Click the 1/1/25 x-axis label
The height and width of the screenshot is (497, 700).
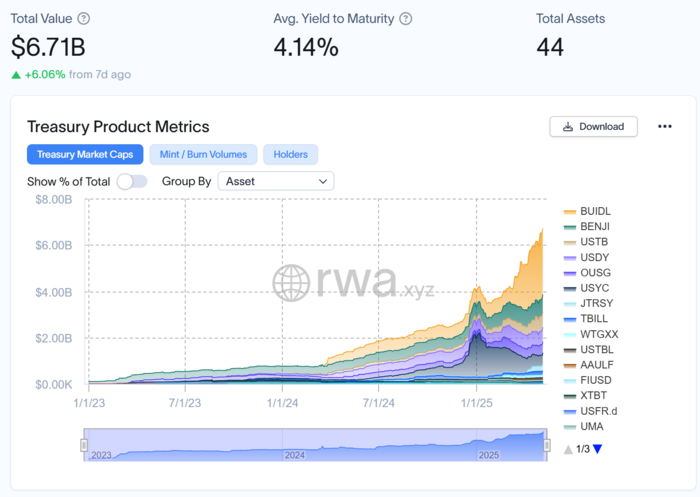pyautogui.click(x=477, y=403)
